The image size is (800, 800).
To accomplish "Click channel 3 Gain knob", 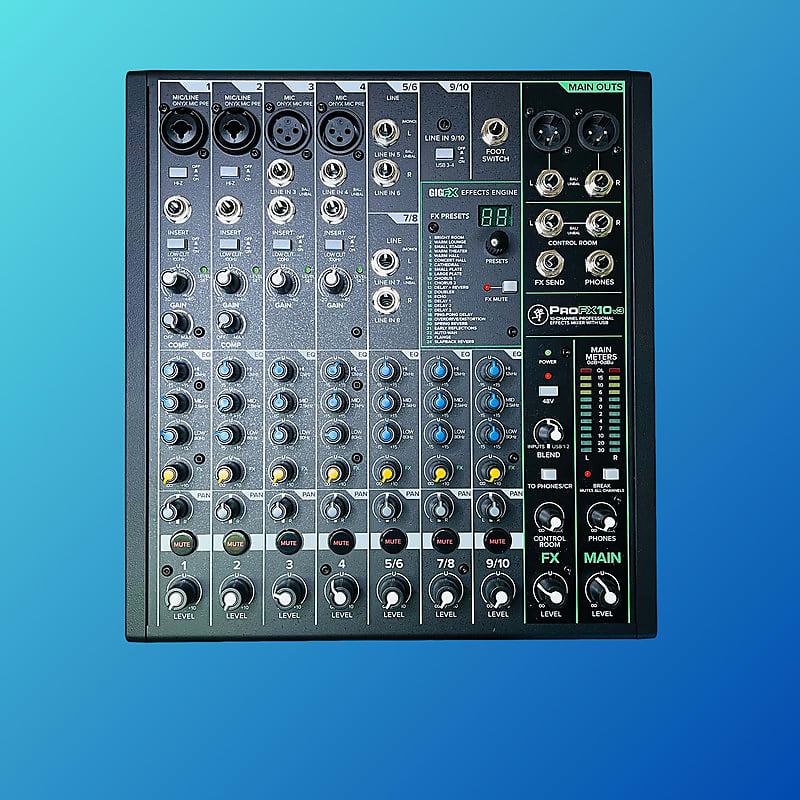I will (281, 281).
